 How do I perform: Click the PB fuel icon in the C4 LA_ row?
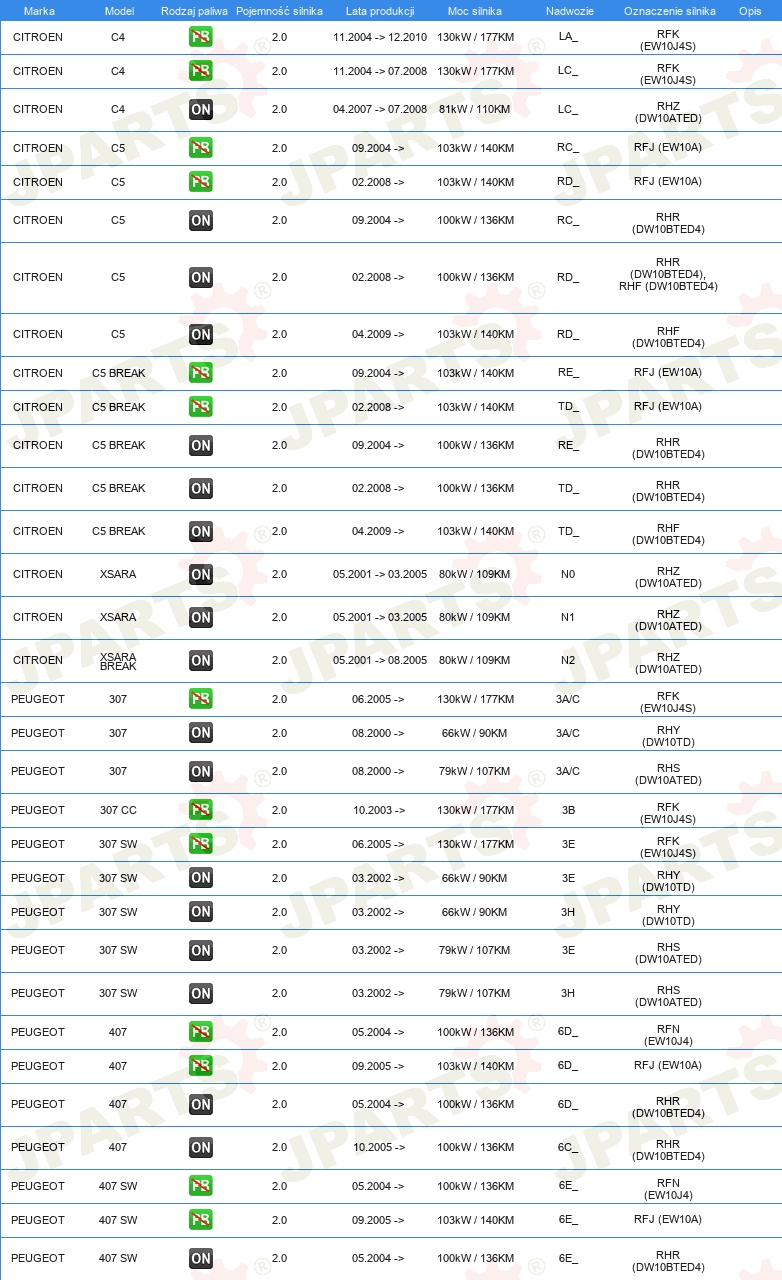(200, 37)
